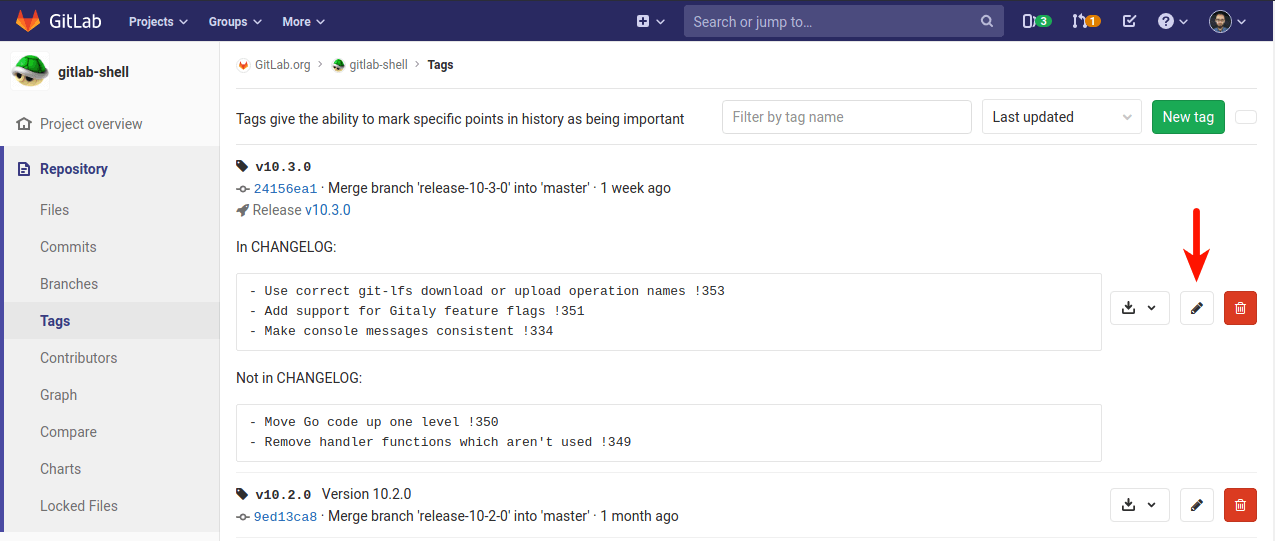Click the search magnifier icon
Image resolution: width=1275 pixels, height=541 pixels.
pyautogui.click(x=986, y=21)
